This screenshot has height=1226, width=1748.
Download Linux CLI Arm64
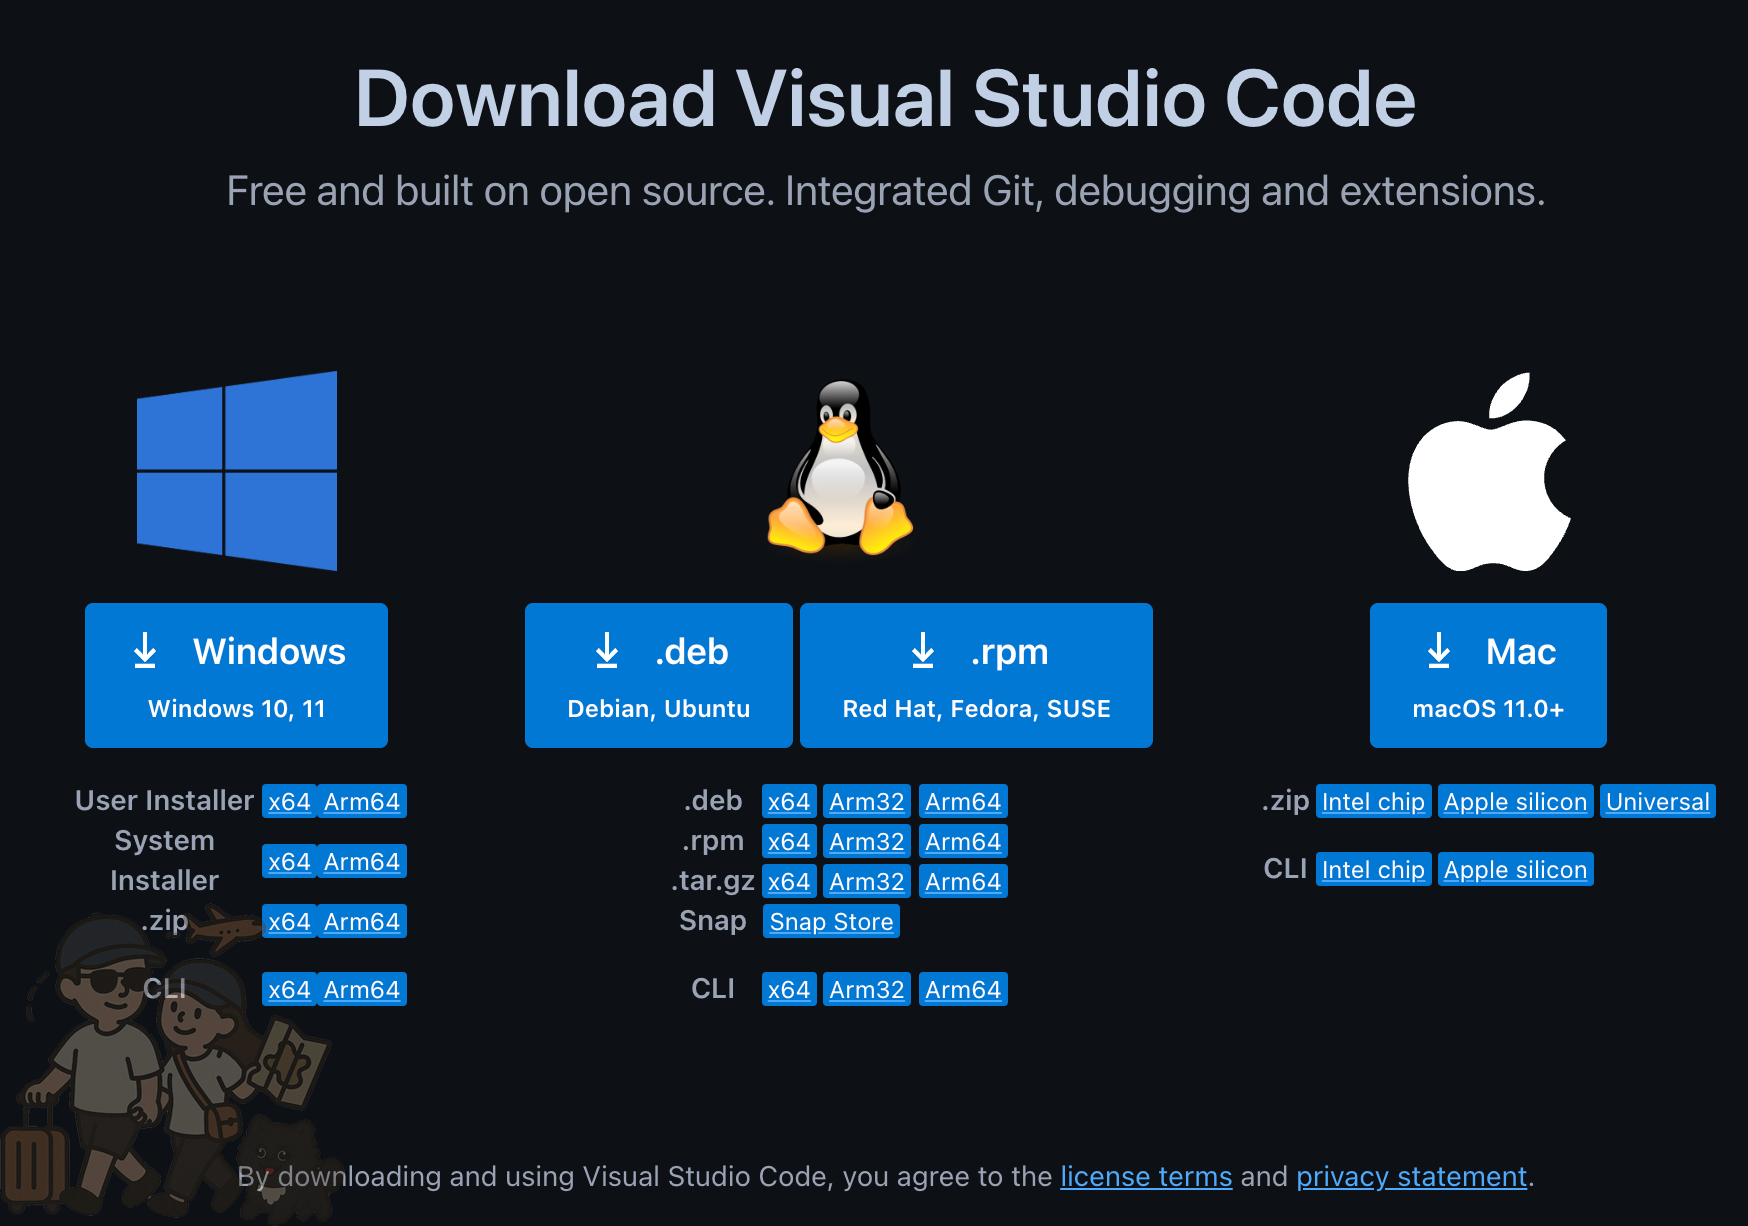[x=963, y=989]
